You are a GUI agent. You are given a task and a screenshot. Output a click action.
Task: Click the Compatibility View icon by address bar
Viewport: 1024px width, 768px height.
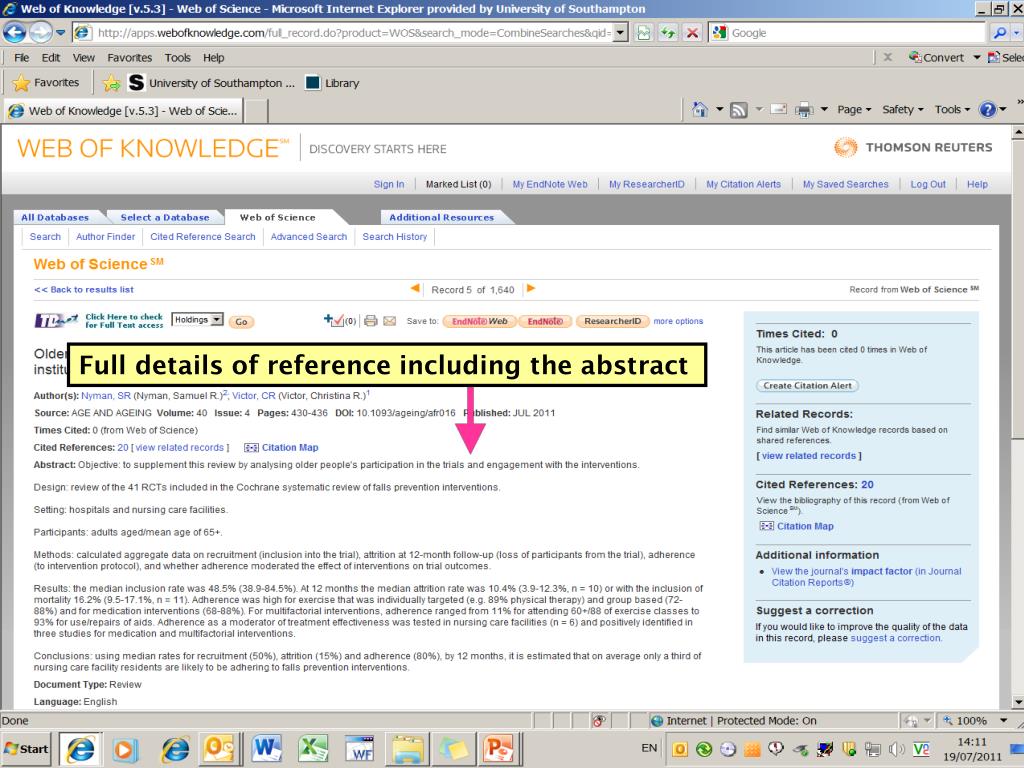point(644,33)
